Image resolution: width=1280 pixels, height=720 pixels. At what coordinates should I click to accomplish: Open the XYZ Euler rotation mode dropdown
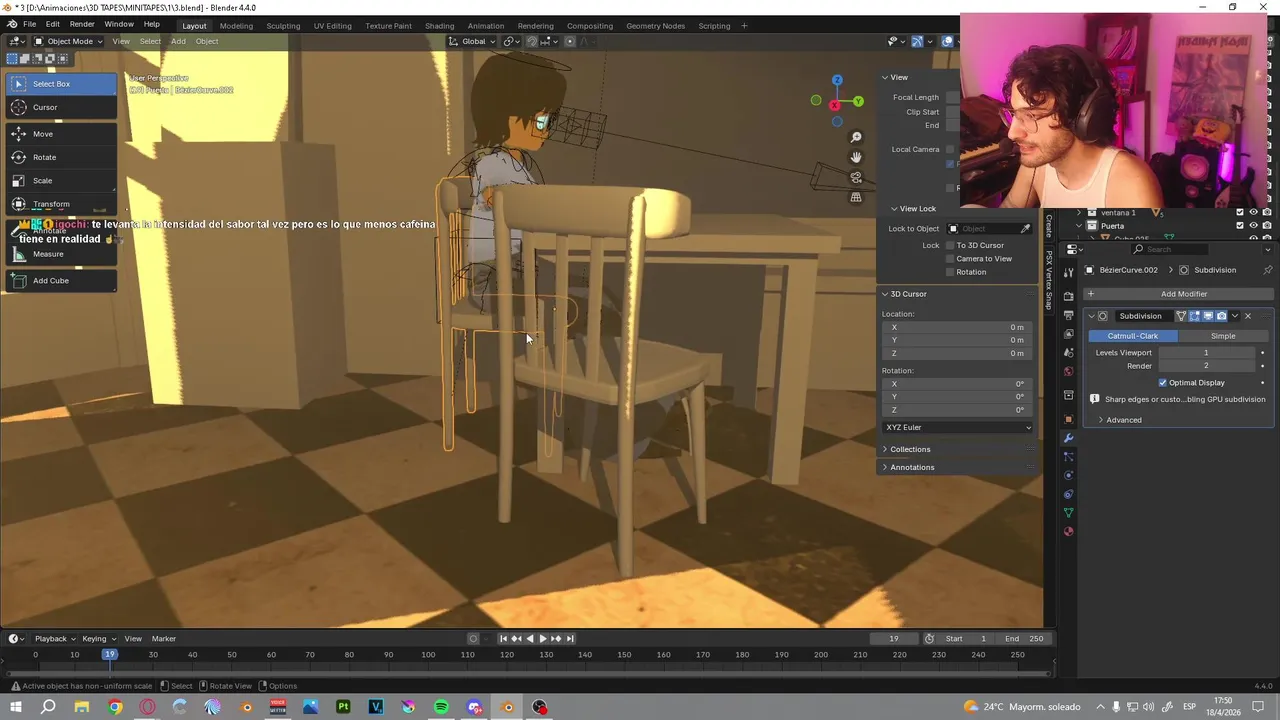(x=958, y=428)
